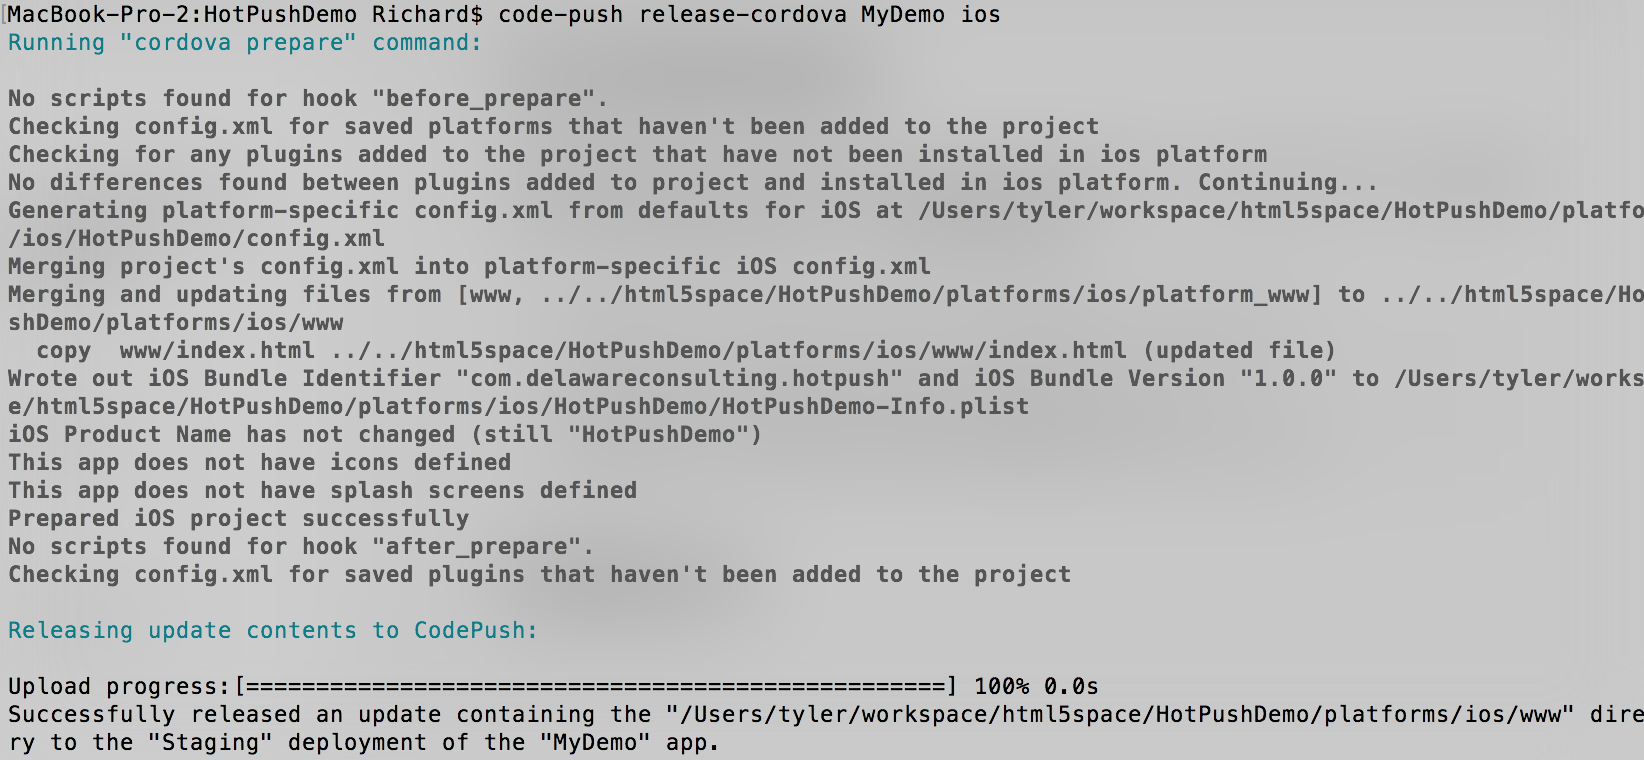Click the 'No differences found between plugins' line
This screenshot has width=1644, height=760.
[693, 183]
